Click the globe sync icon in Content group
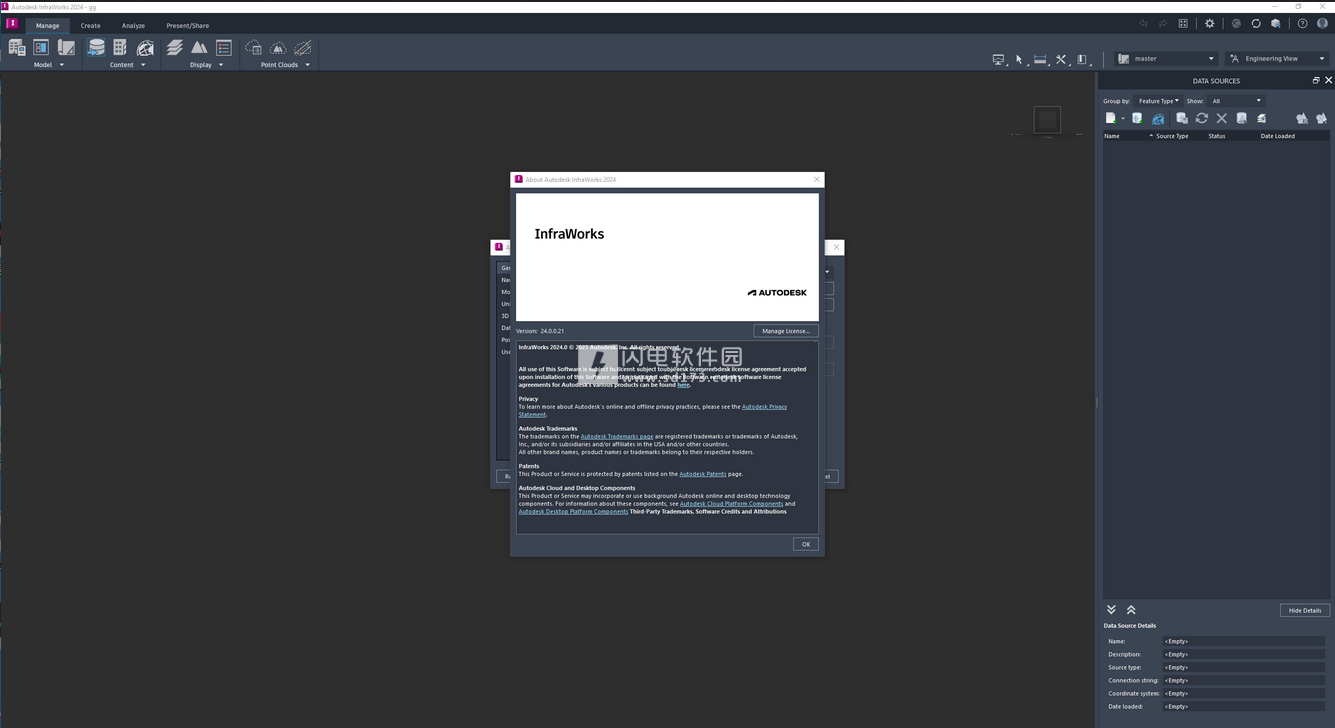 point(146,47)
